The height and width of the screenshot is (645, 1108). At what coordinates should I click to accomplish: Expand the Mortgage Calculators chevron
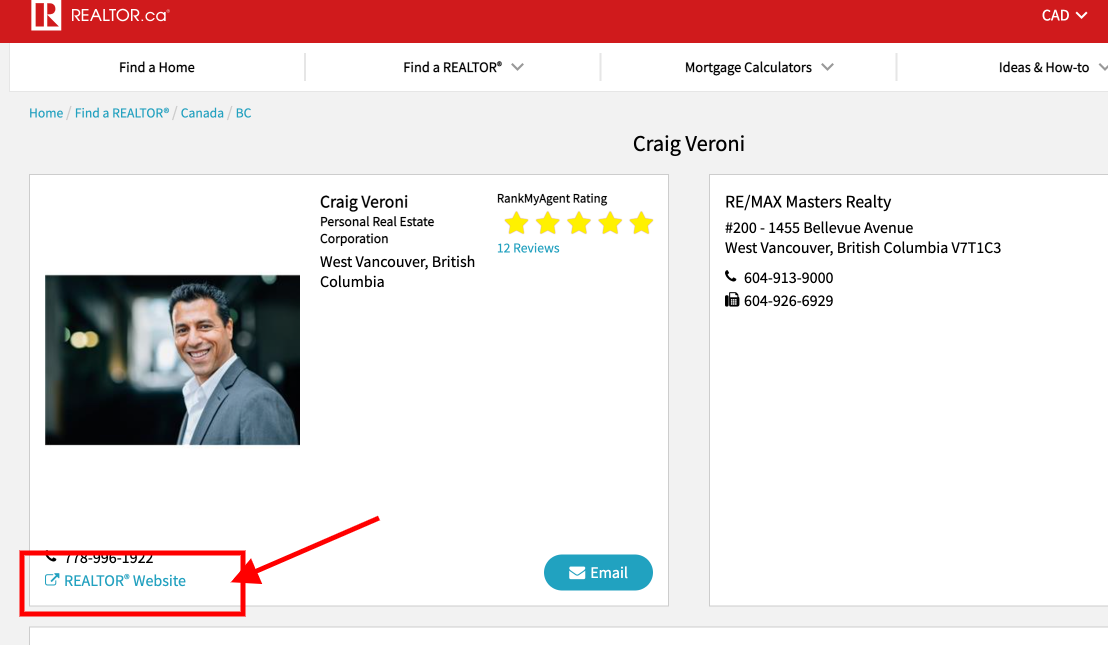[x=827, y=67]
